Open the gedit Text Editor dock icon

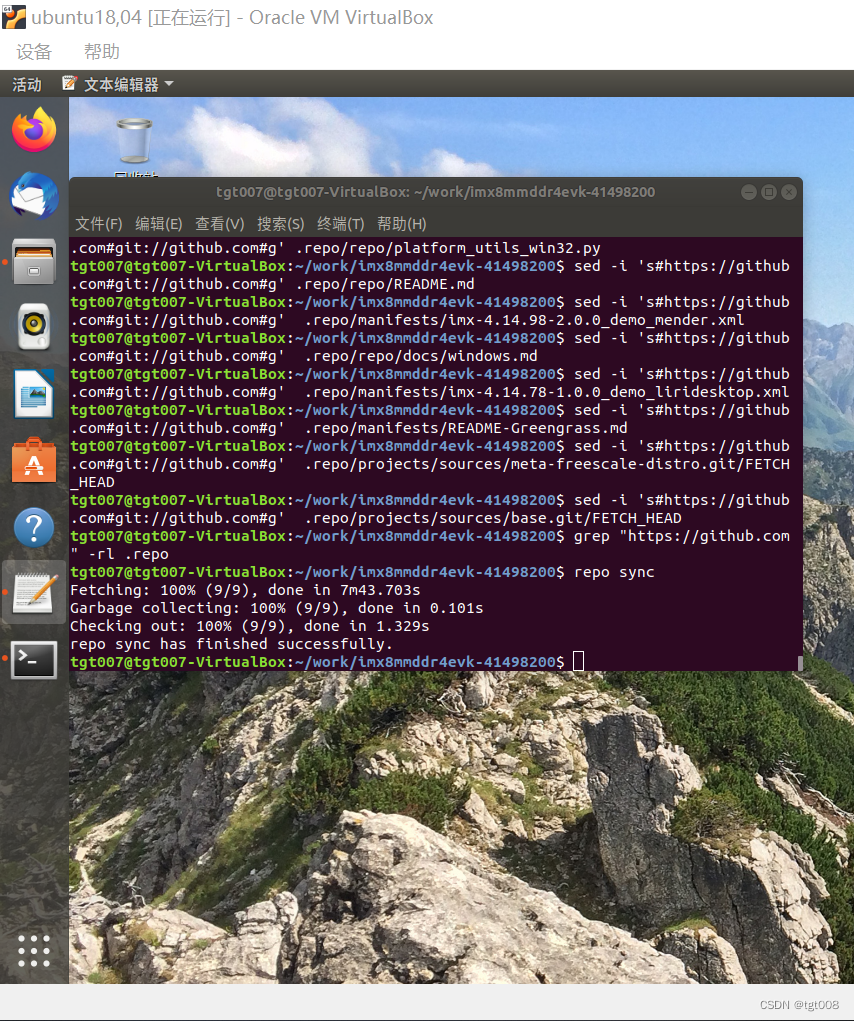pos(34,592)
